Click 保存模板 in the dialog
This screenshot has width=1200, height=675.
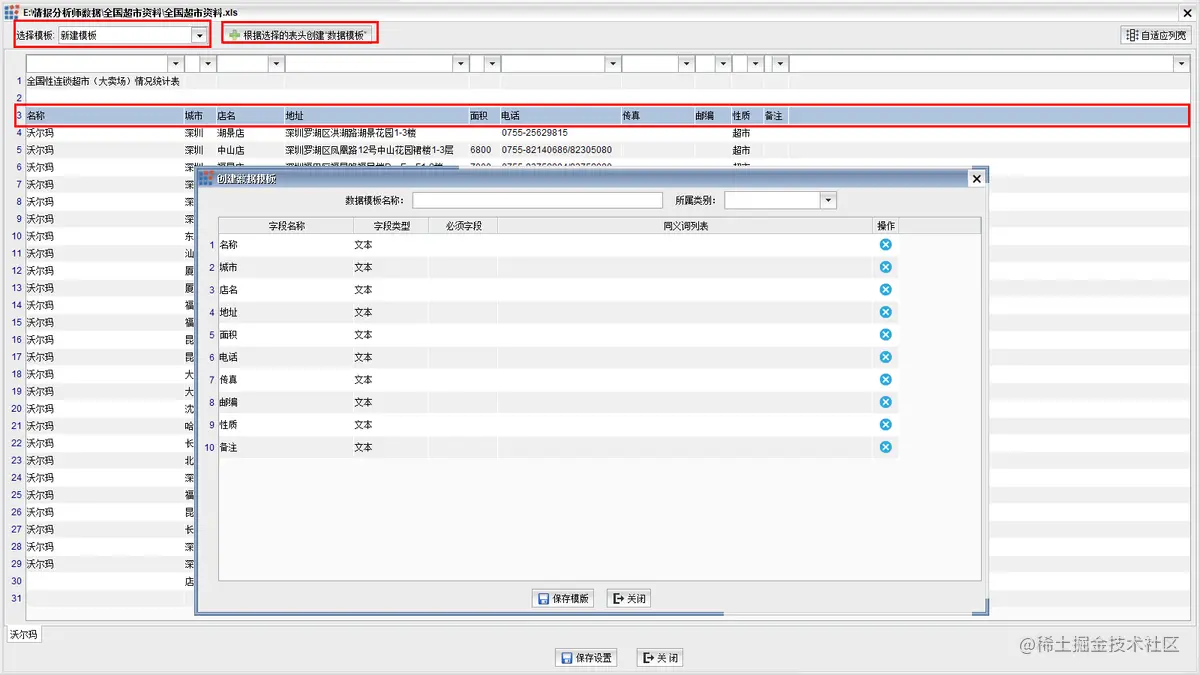[x=563, y=599]
